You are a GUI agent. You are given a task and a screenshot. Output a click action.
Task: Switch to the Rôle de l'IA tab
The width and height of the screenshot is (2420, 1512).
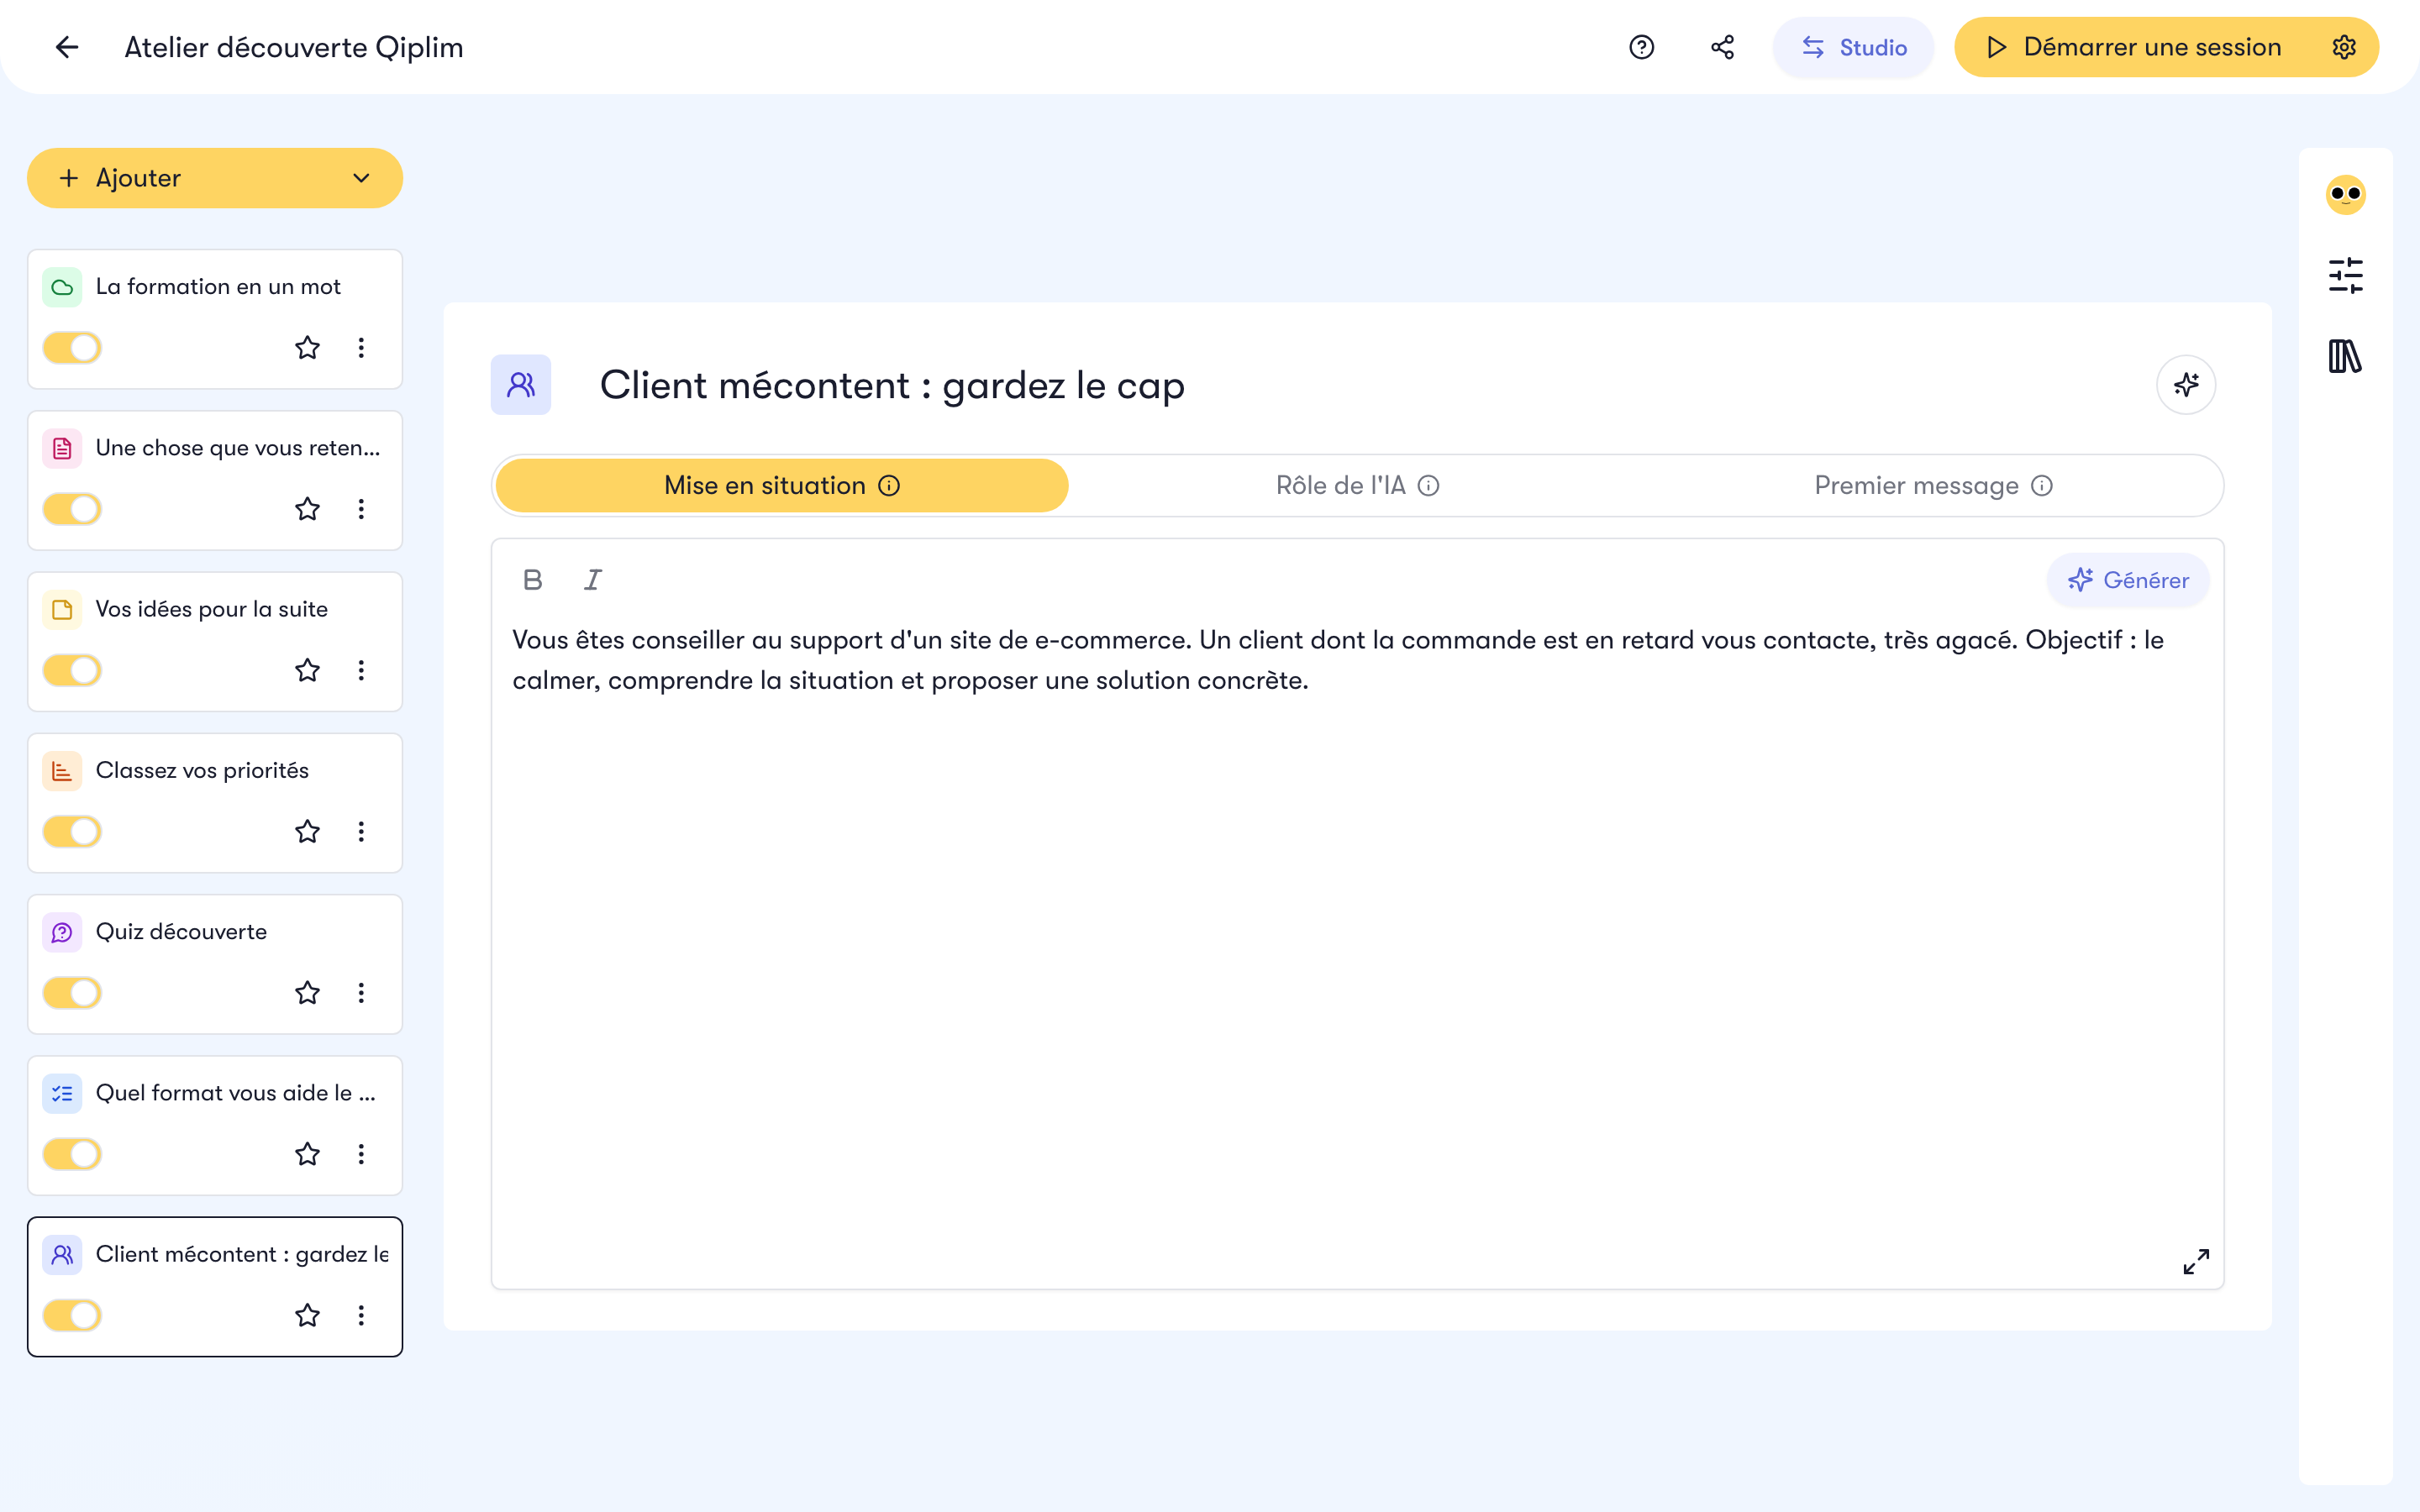[1357, 486]
